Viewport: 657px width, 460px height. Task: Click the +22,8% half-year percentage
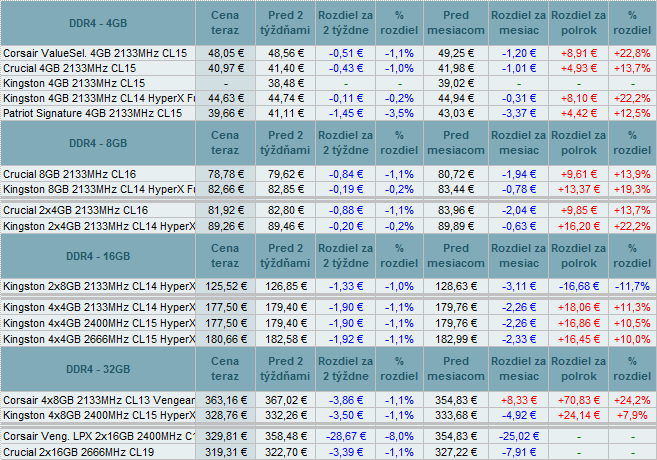point(632,53)
